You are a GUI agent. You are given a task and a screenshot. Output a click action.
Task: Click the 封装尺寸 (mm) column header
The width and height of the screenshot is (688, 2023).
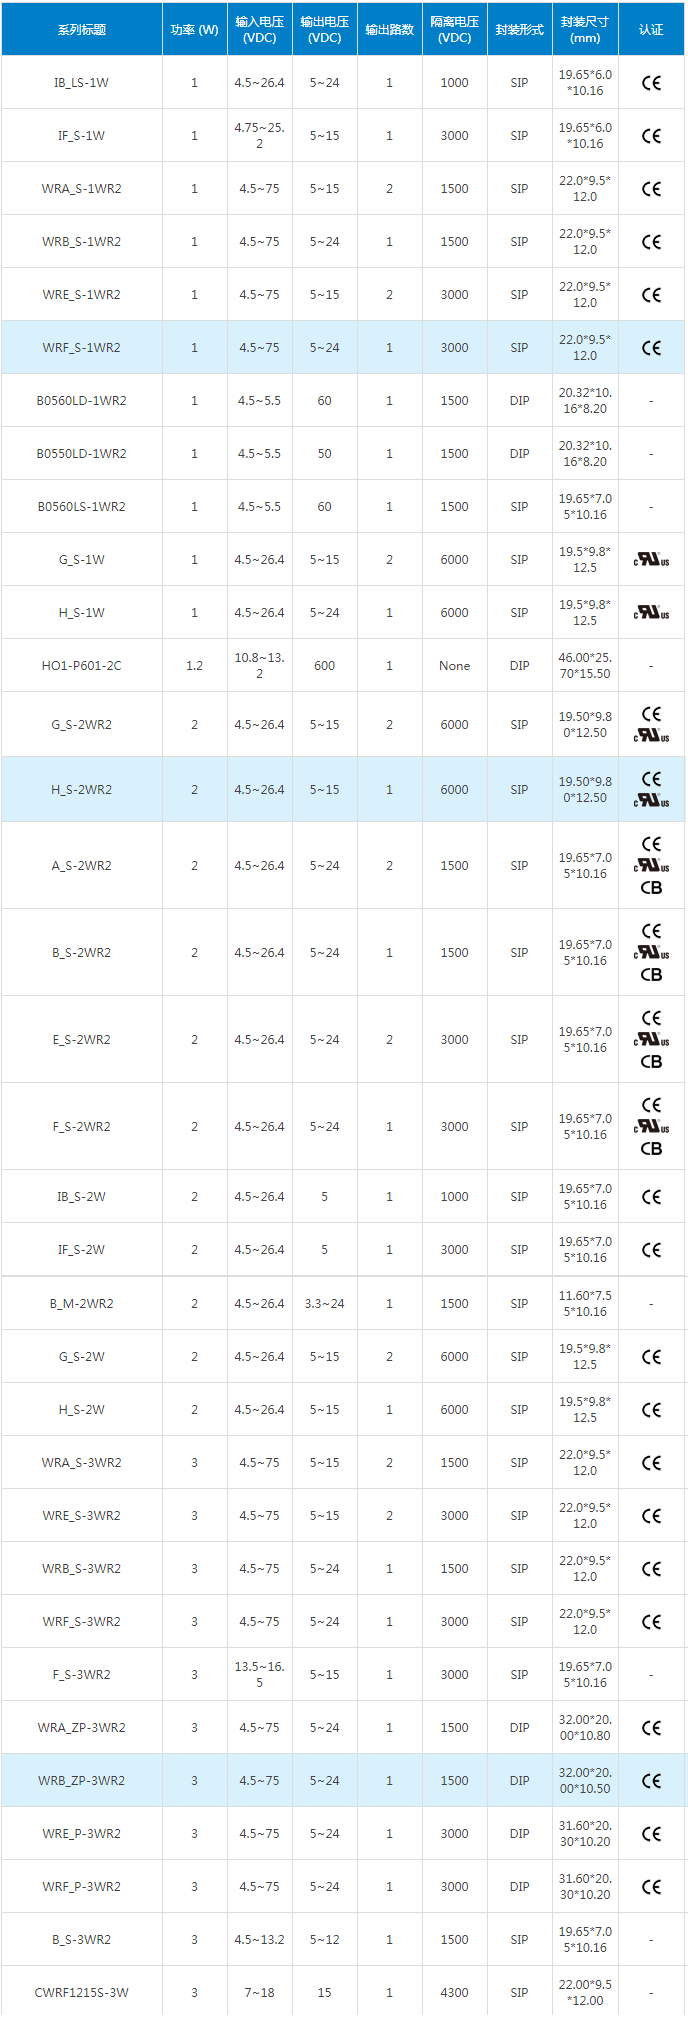click(x=585, y=30)
